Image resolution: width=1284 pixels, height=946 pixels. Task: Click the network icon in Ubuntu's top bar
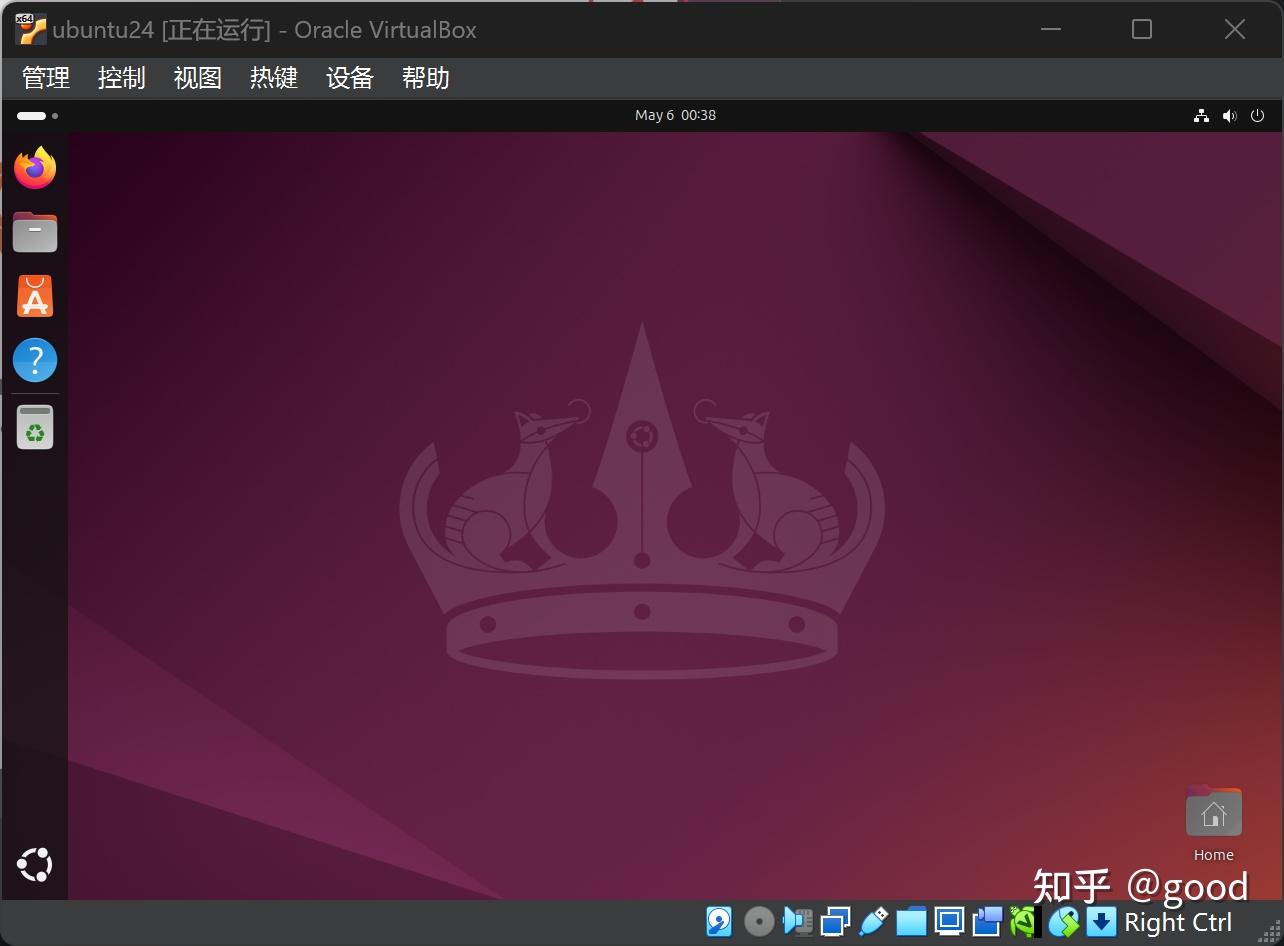[1201, 115]
